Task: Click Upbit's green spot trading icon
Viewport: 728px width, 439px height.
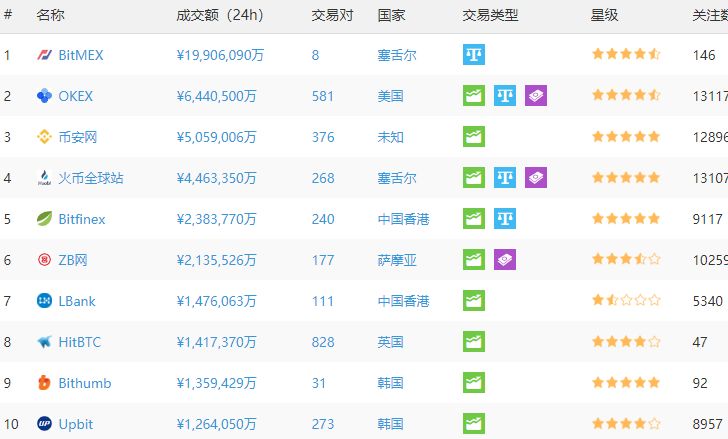Action: pos(474,423)
